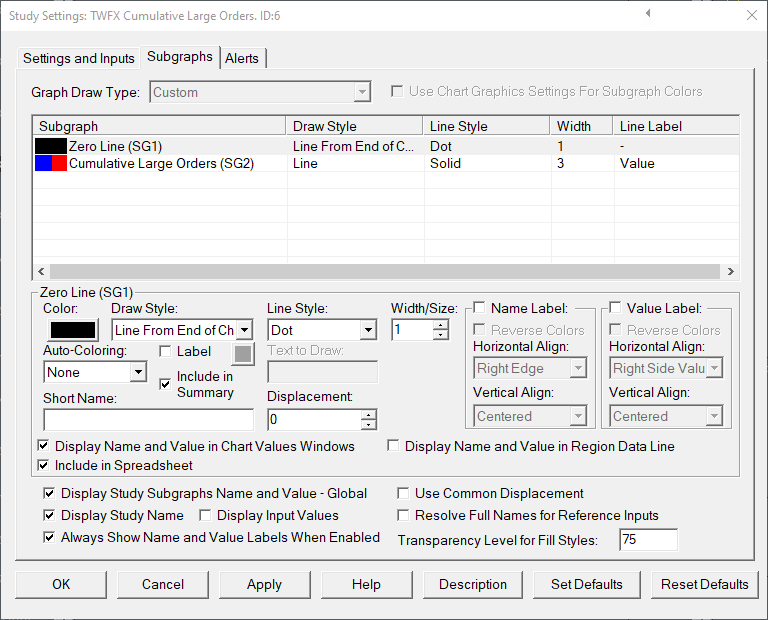Click the Cumulative Large Orders blue-red swatch

pyautogui.click(x=51, y=163)
